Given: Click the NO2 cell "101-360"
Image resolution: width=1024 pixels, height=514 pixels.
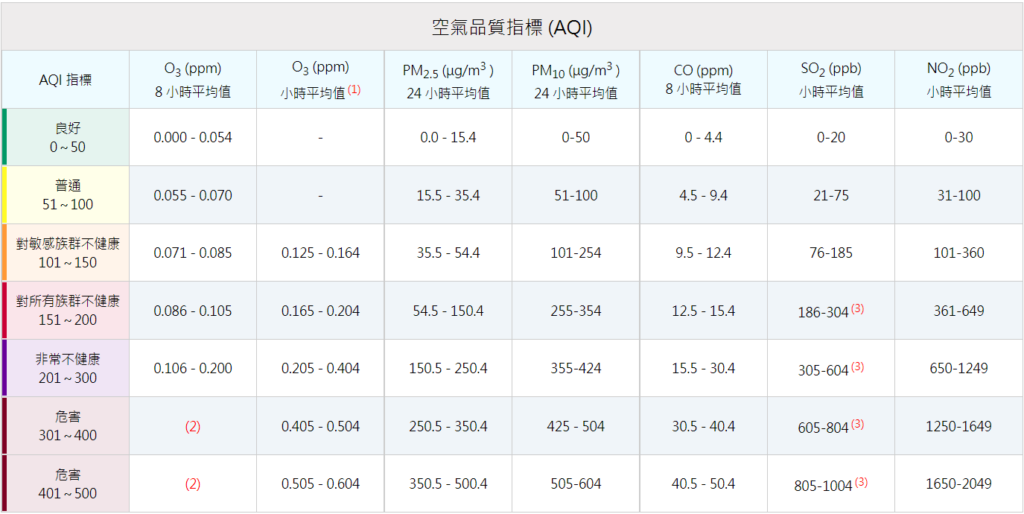Looking at the screenshot, I should coord(959,253).
